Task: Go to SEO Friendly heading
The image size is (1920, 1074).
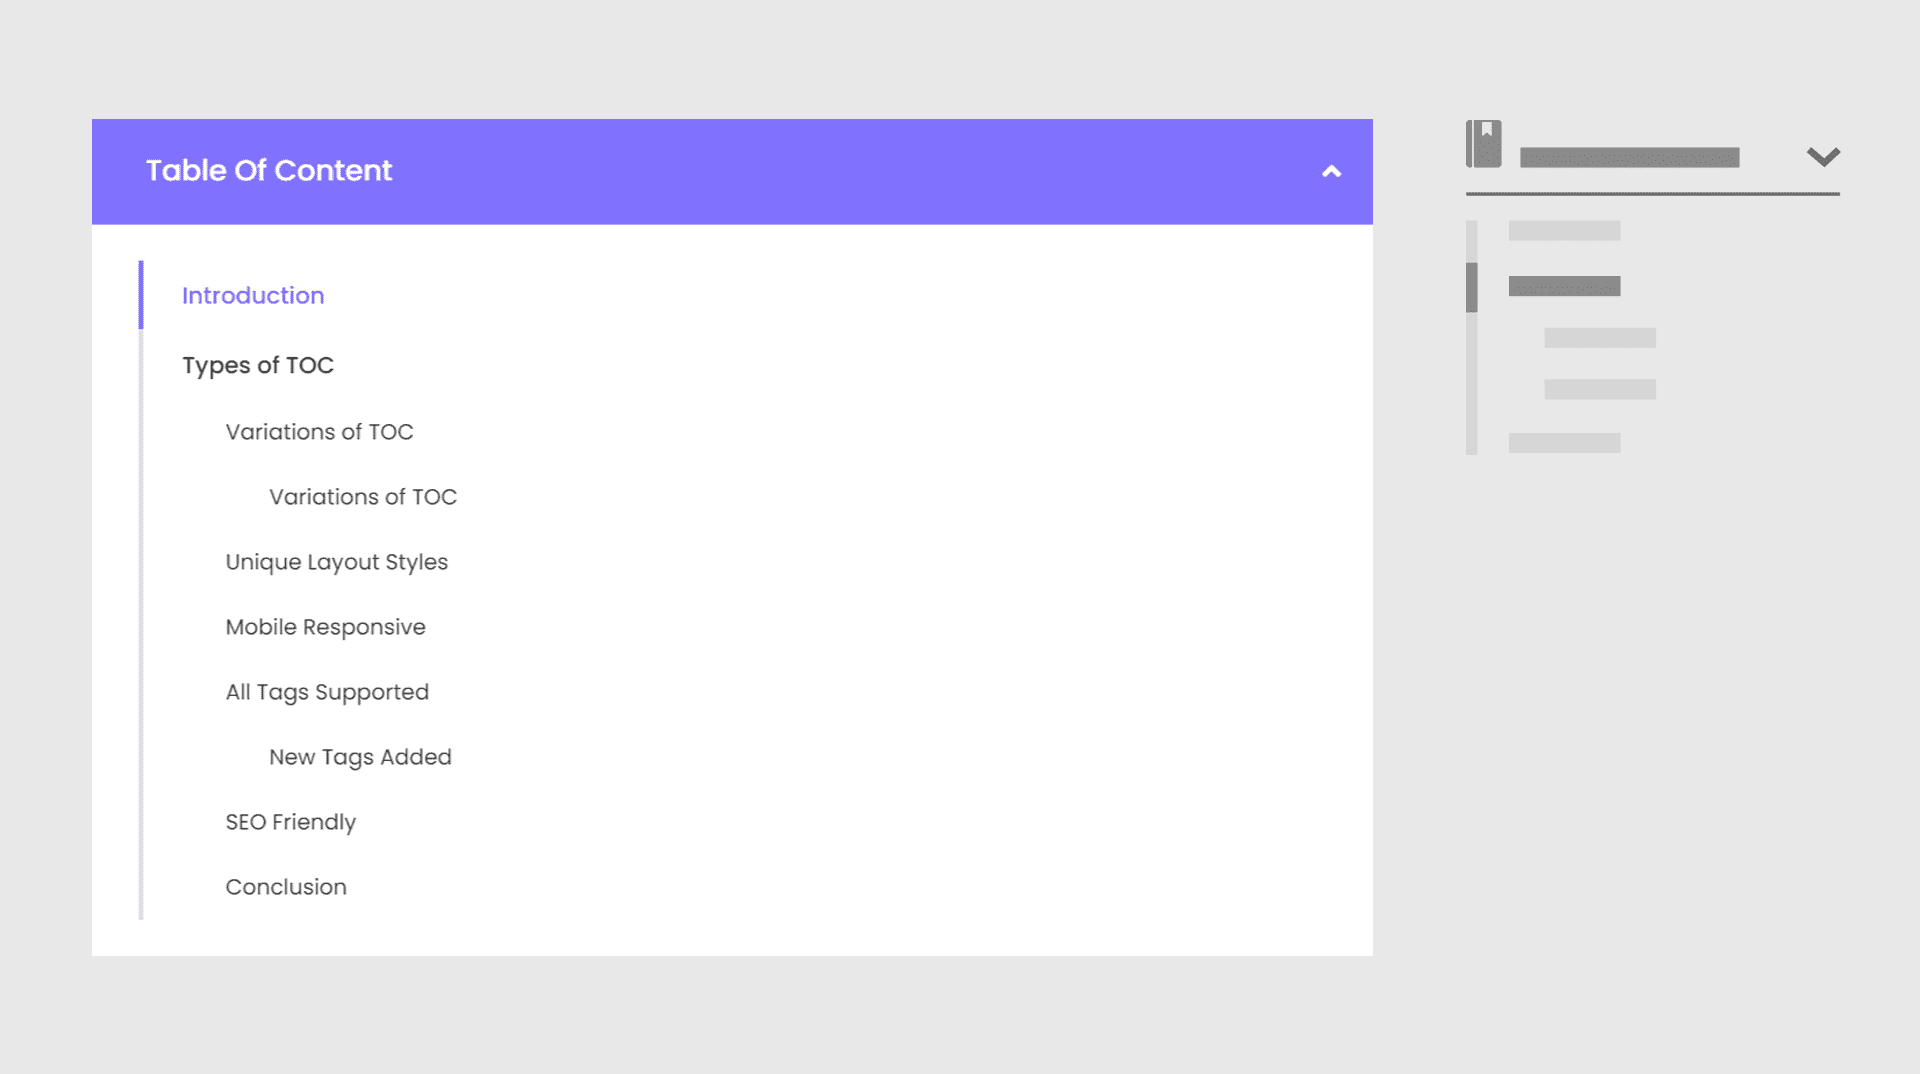Action: click(x=290, y=822)
